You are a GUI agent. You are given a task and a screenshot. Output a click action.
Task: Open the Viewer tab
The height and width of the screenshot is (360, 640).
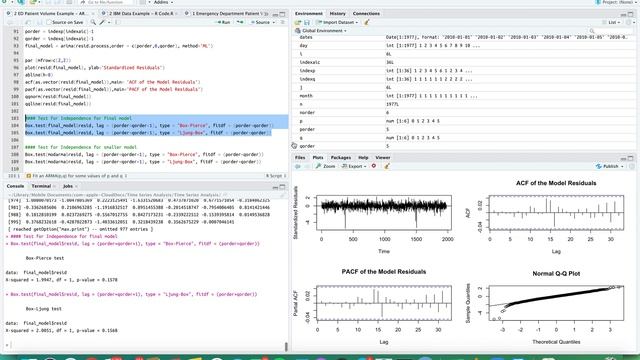click(382, 158)
